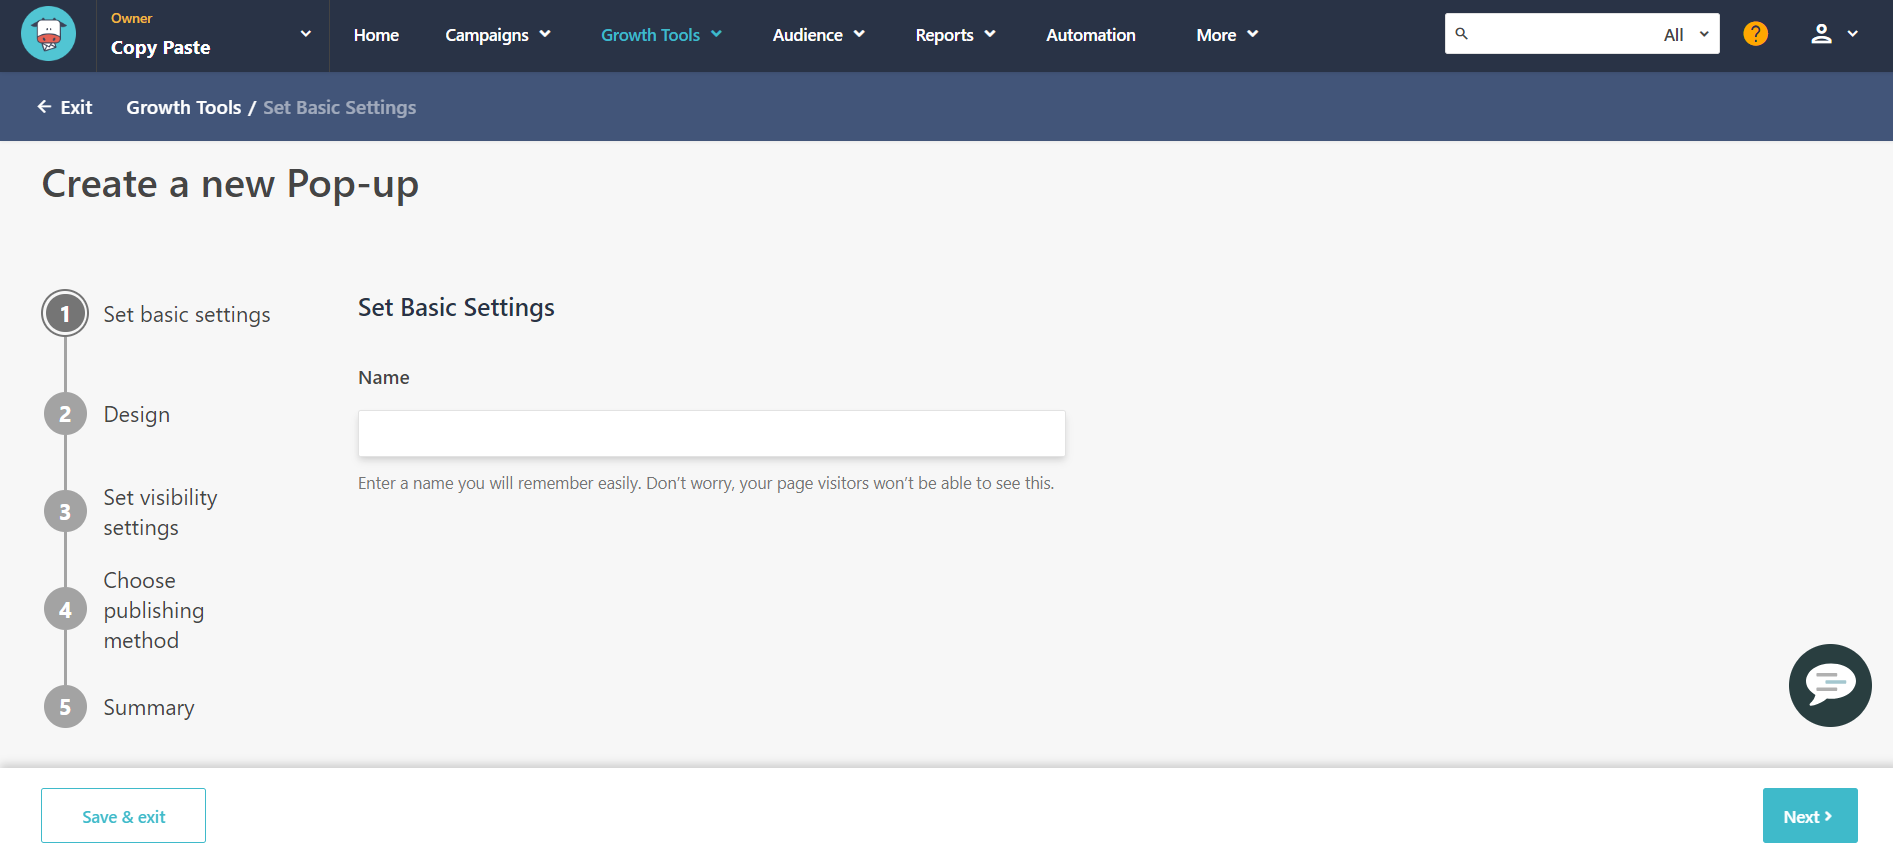Expand the Campaigns menu chevron

click(x=545, y=34)
